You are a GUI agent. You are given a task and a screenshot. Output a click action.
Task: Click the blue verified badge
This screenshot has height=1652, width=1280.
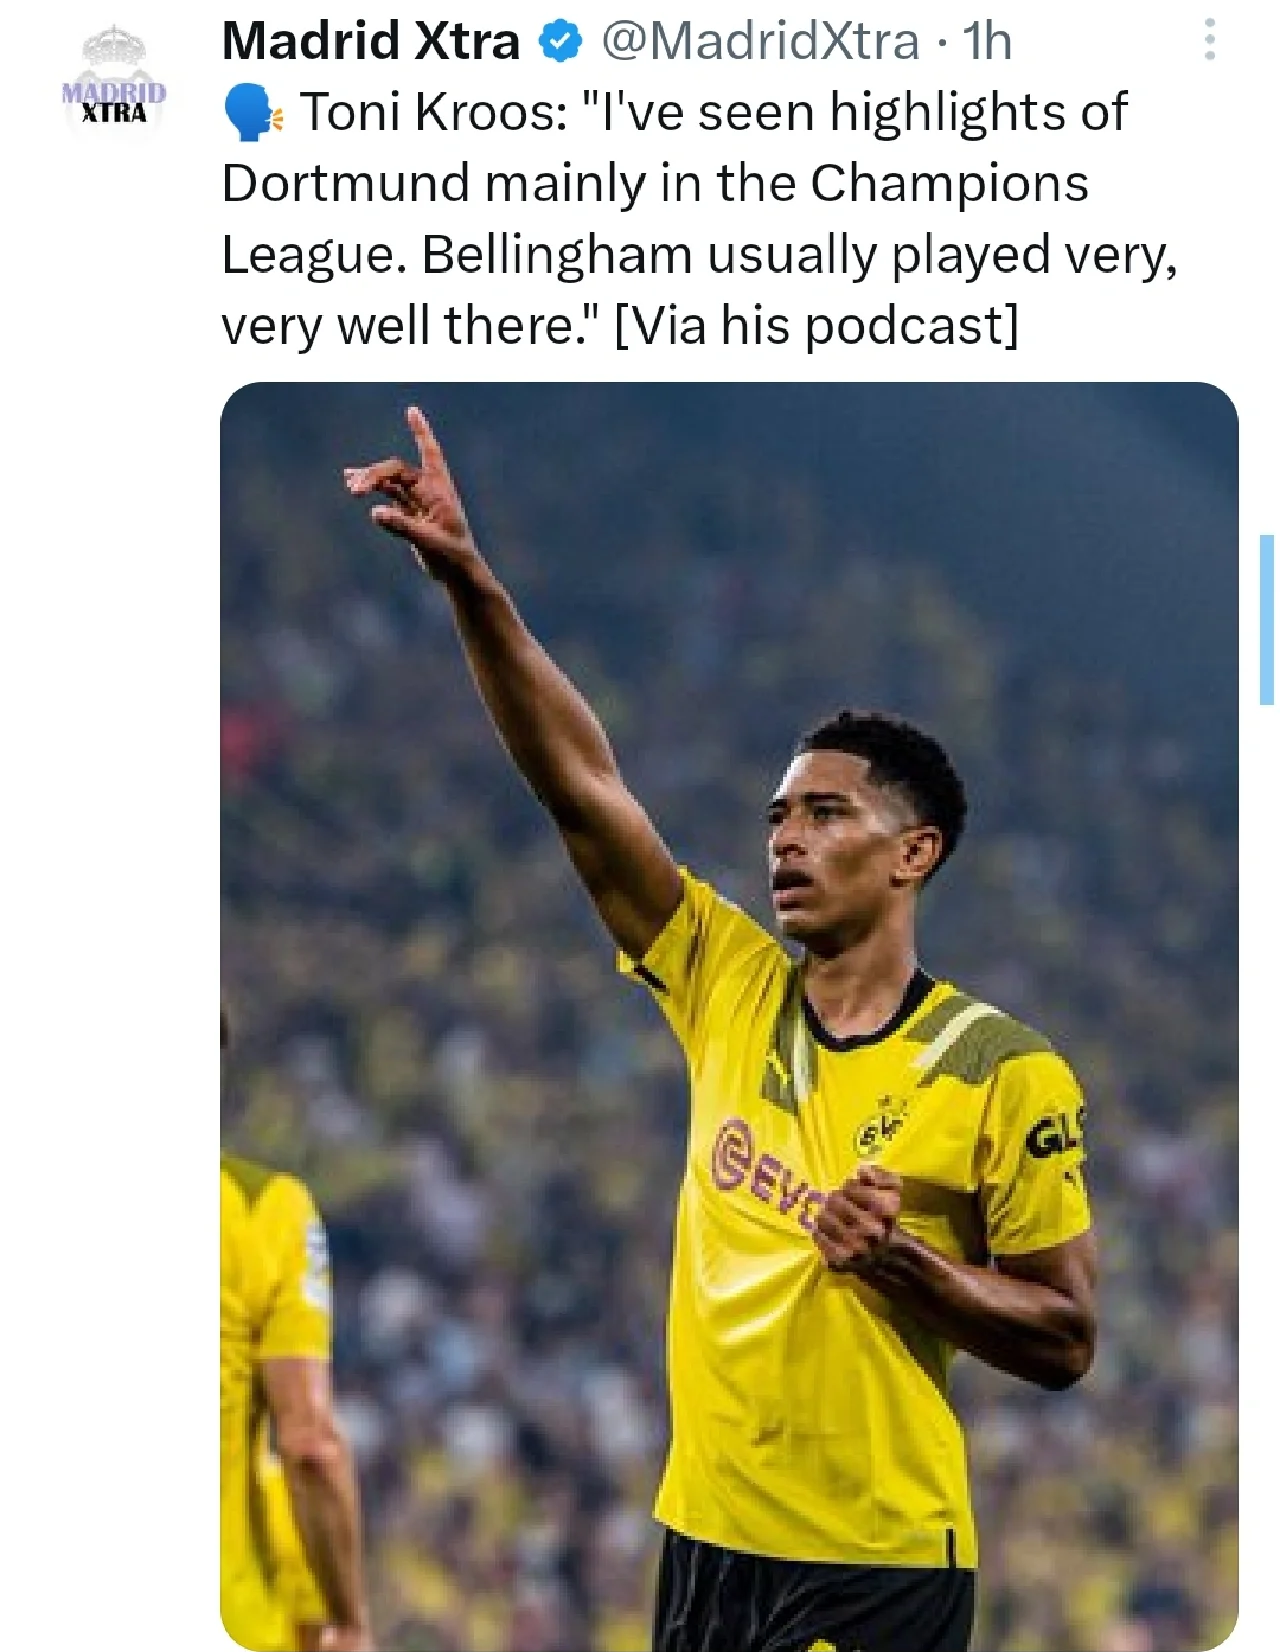click(x=561, y=42)
